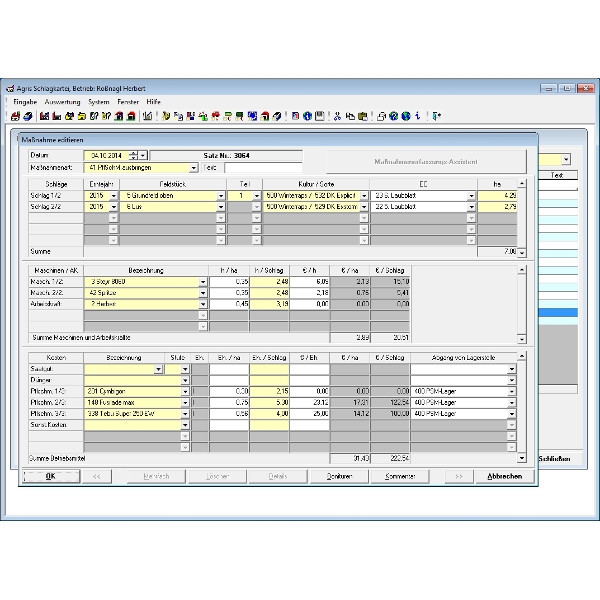This screenshot has height=600, width=600.
Task: Click the Datum spinner arrows
Action: point(133,155)
